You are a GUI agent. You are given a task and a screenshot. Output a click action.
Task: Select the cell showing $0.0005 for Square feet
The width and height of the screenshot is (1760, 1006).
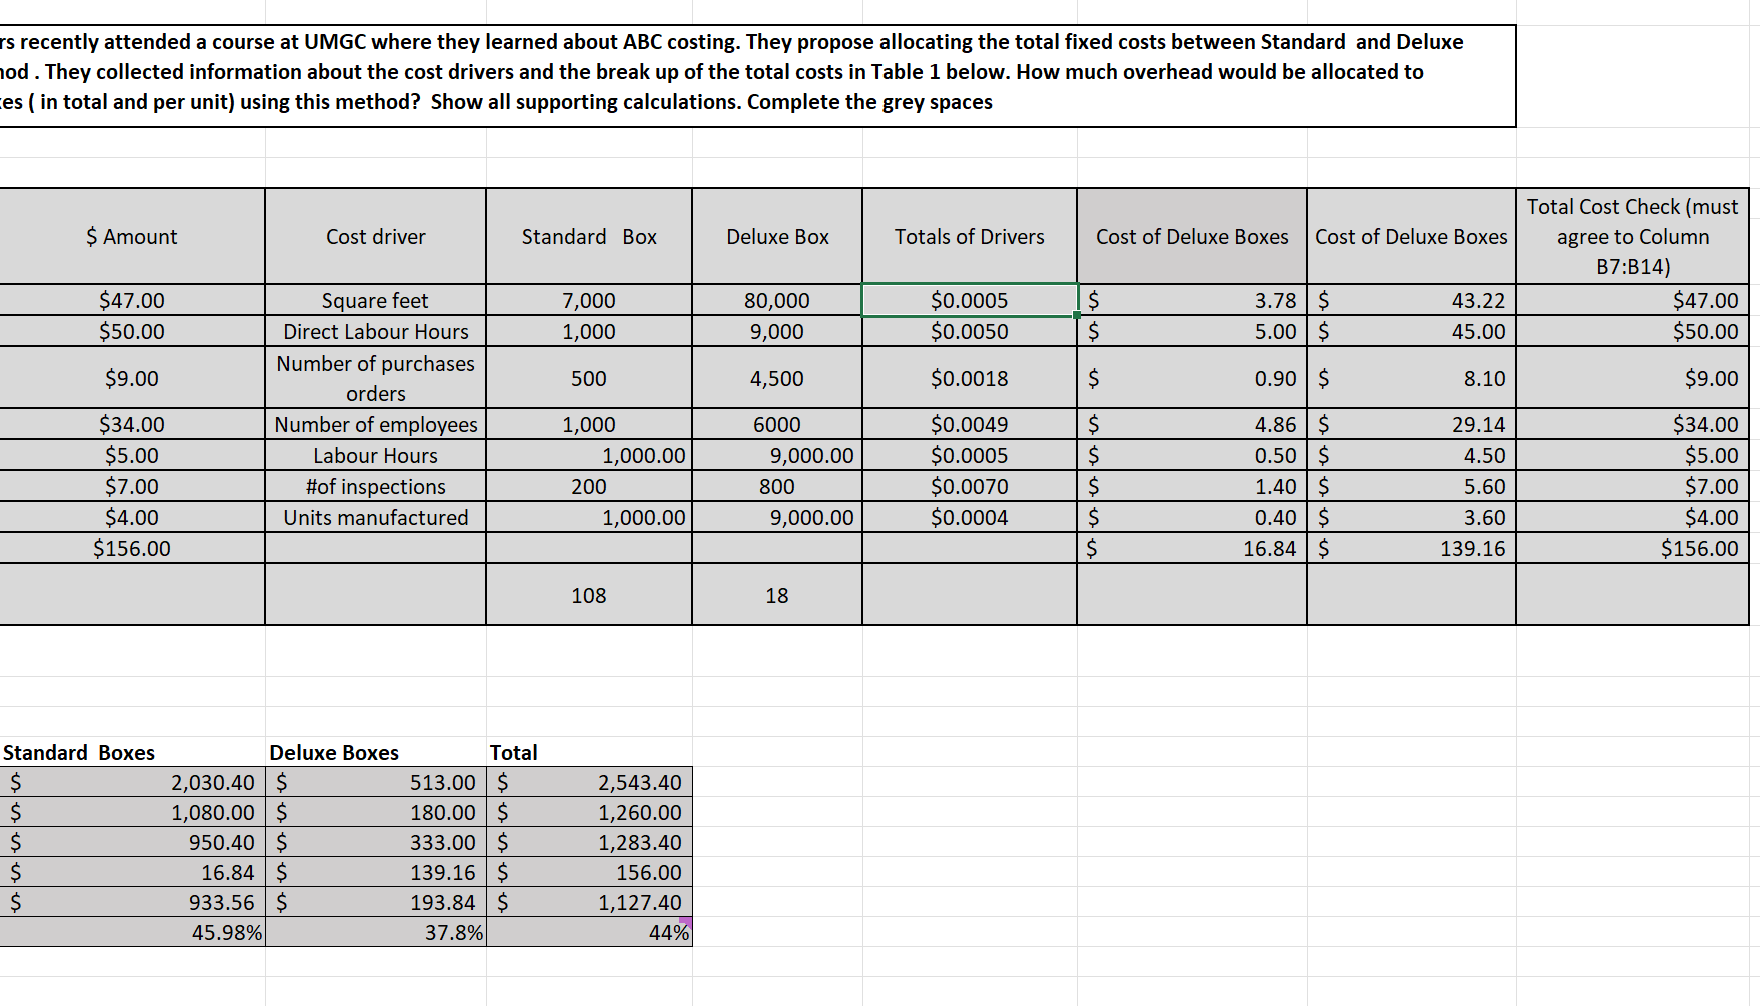click(967, 300)
